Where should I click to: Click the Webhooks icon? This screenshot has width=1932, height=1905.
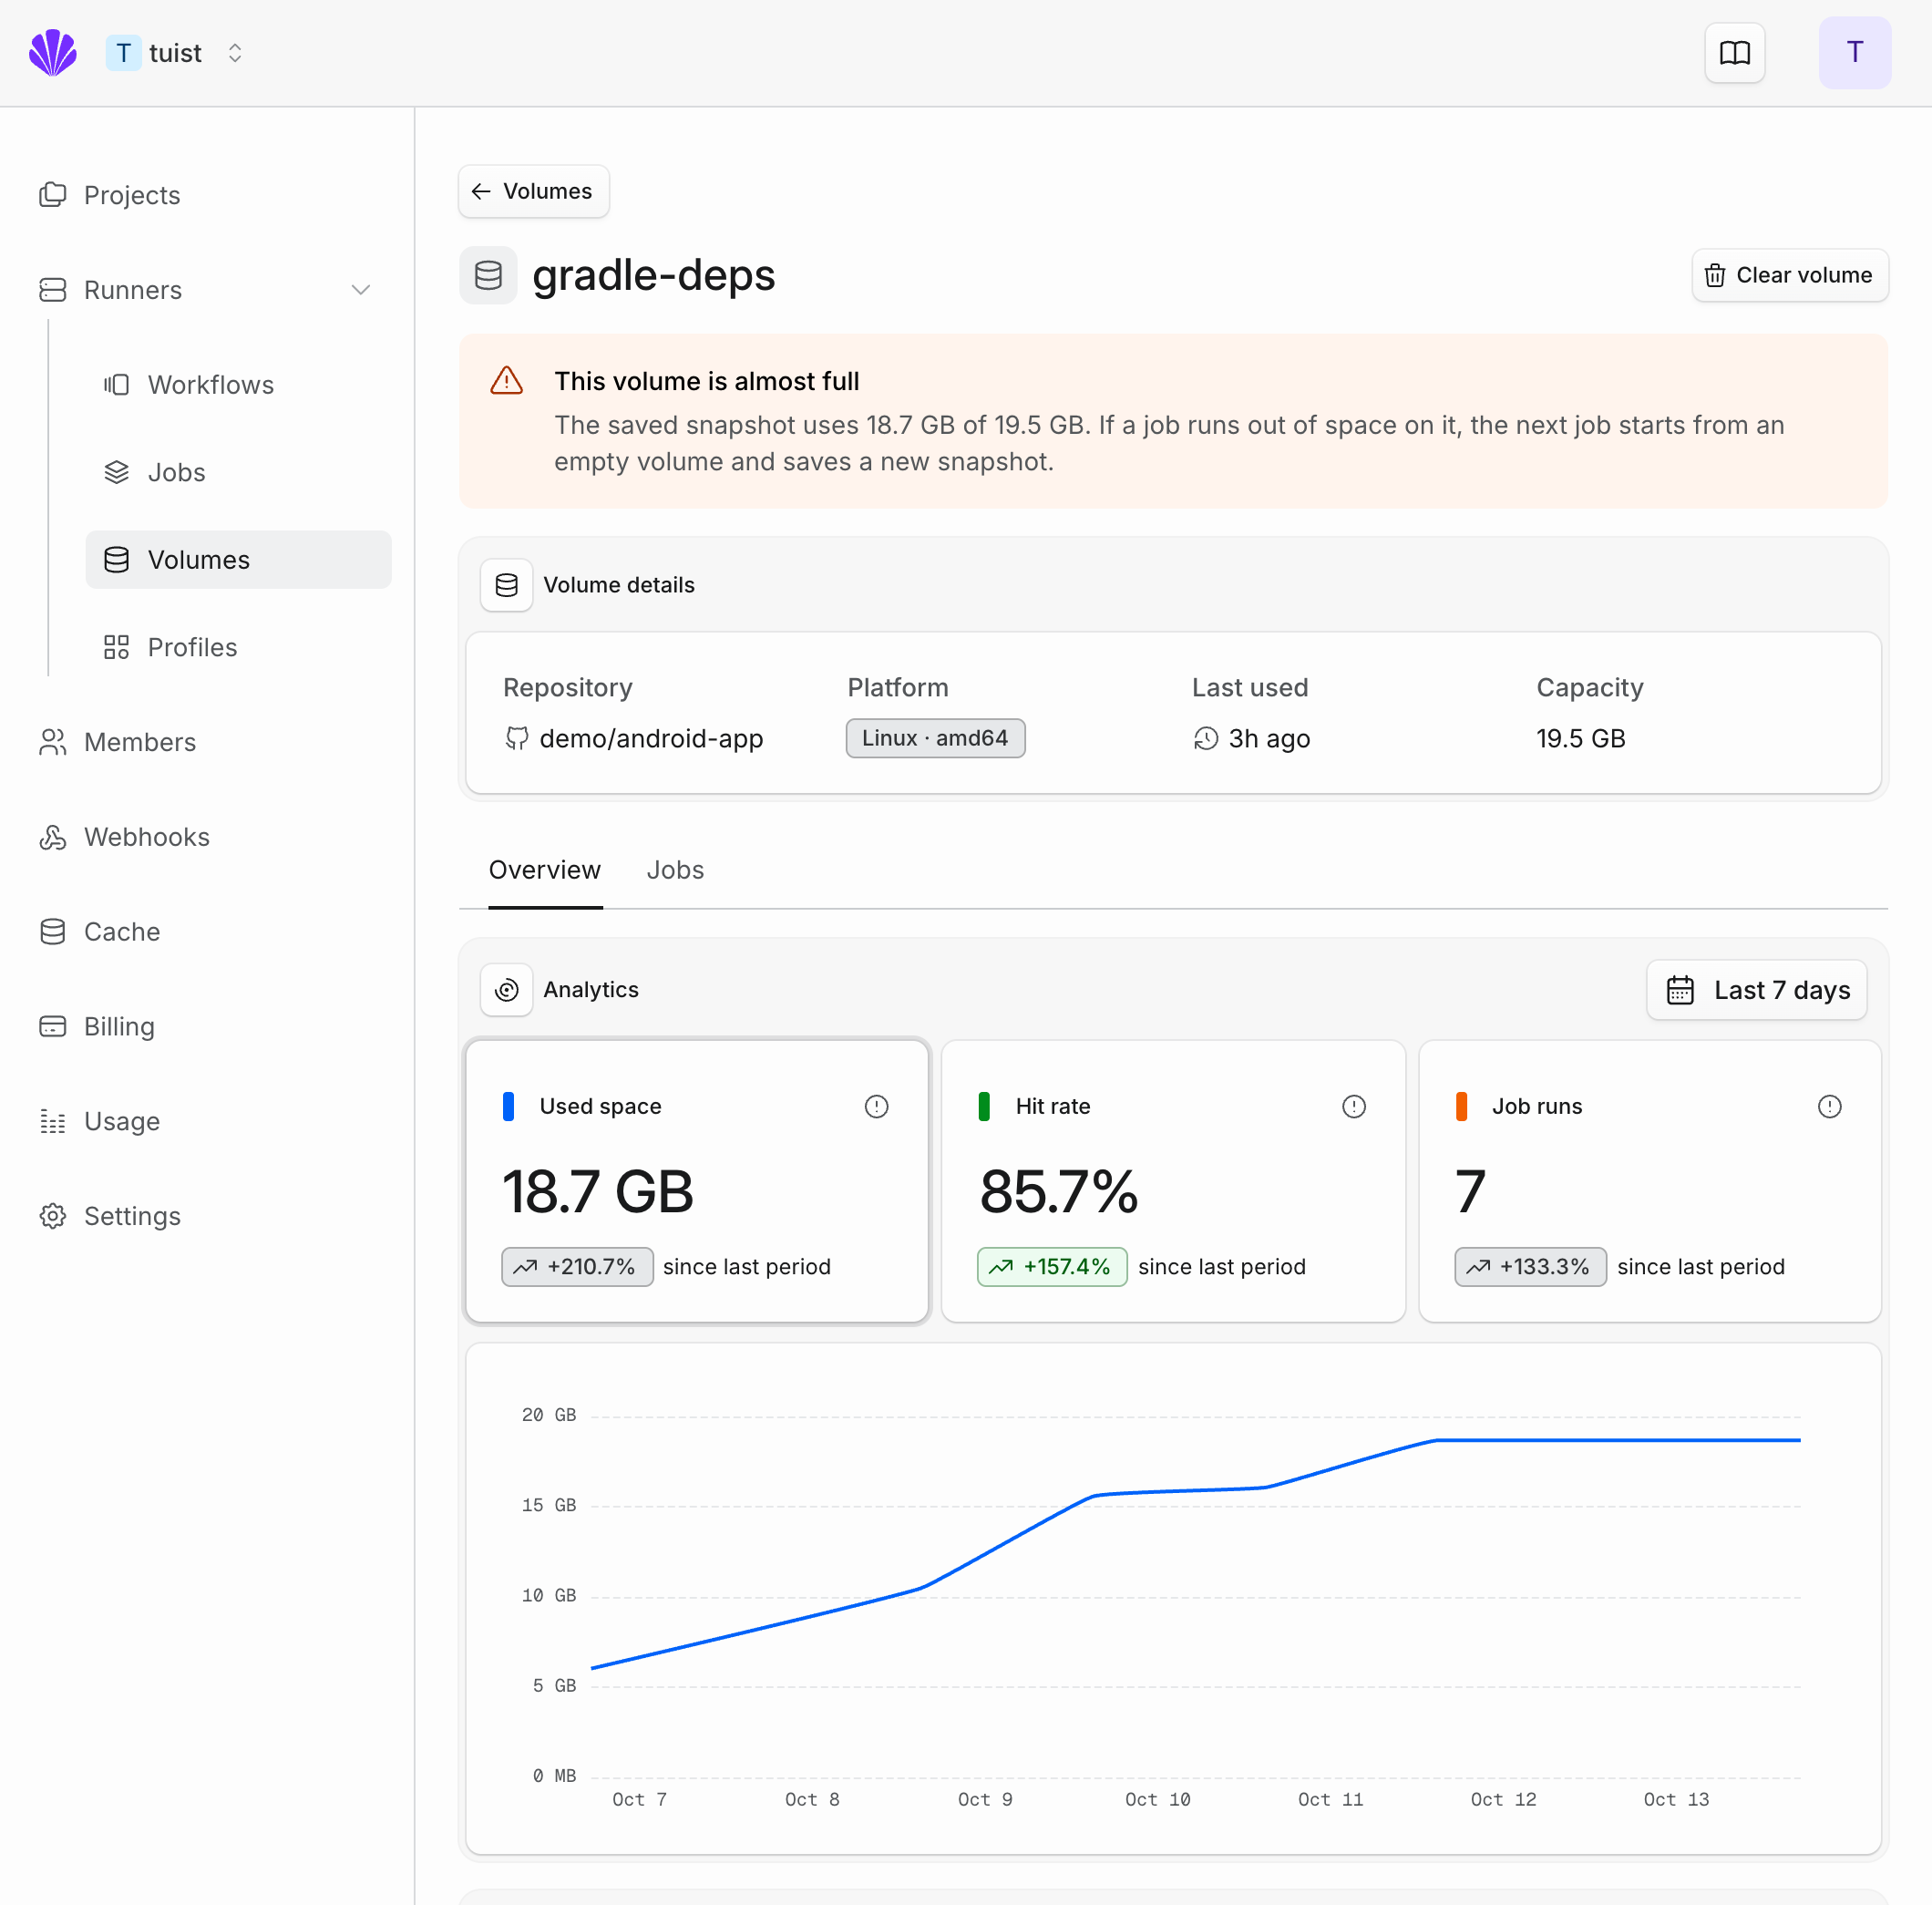tap(53, 837)
